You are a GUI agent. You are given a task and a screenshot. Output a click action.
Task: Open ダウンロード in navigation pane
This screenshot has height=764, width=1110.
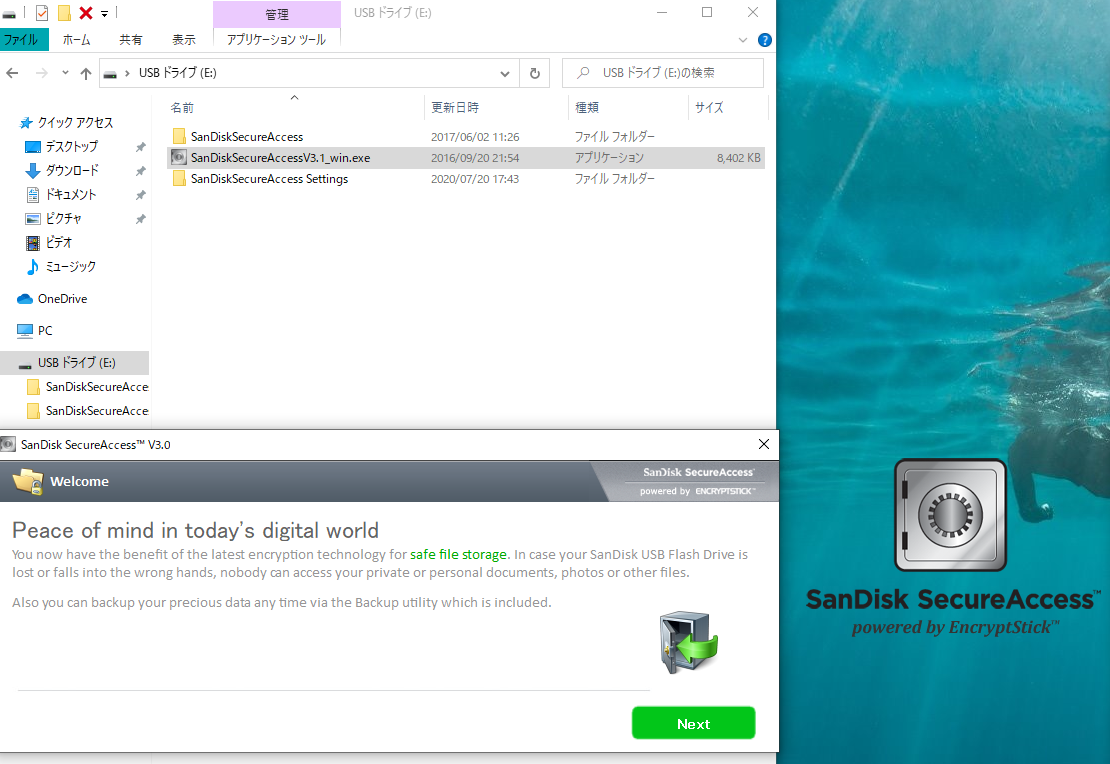[72, 171]
